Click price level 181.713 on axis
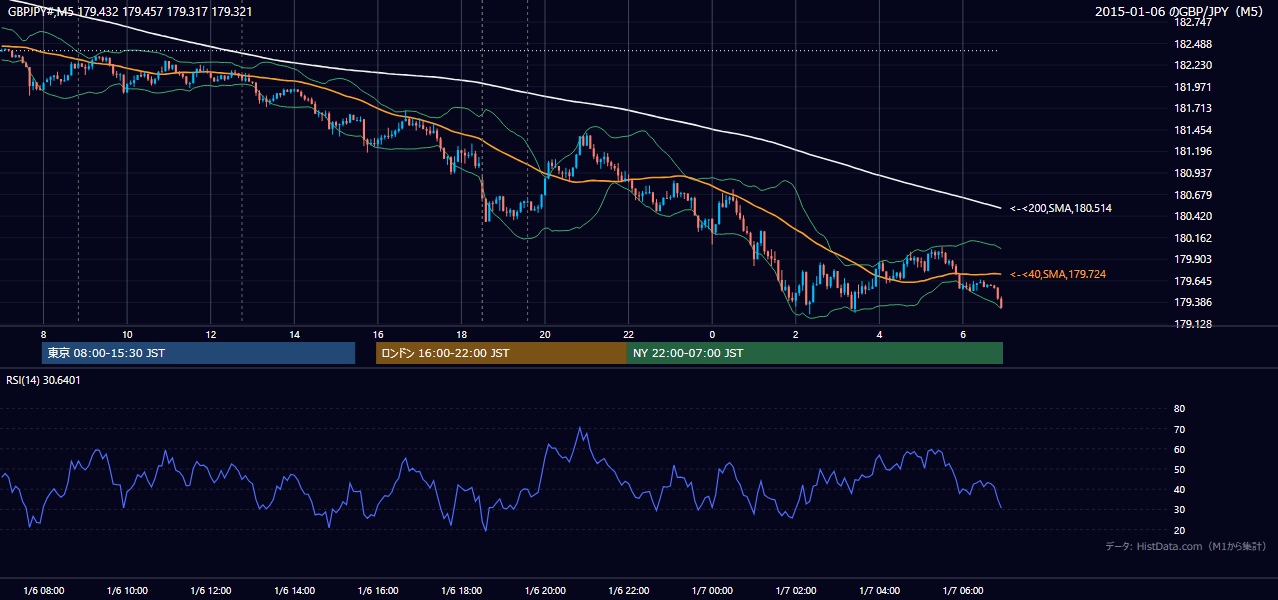The height and width of the screenshot is (600, 1278). pyautogui.click(x=1192, y=108)
